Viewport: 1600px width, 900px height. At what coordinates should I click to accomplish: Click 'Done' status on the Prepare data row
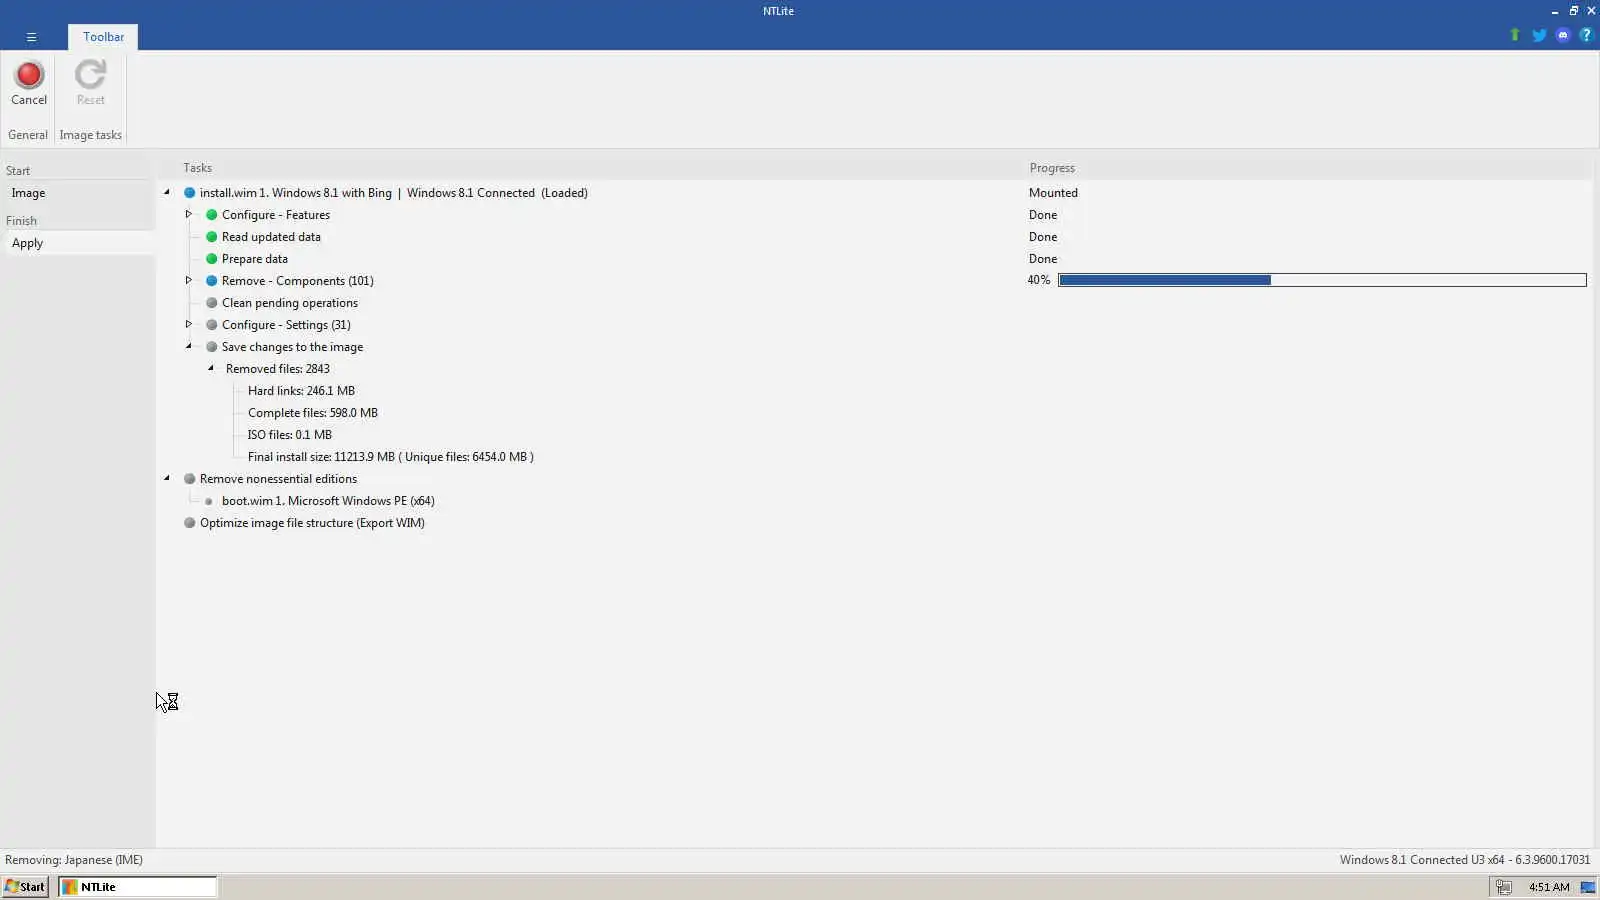1043,259
